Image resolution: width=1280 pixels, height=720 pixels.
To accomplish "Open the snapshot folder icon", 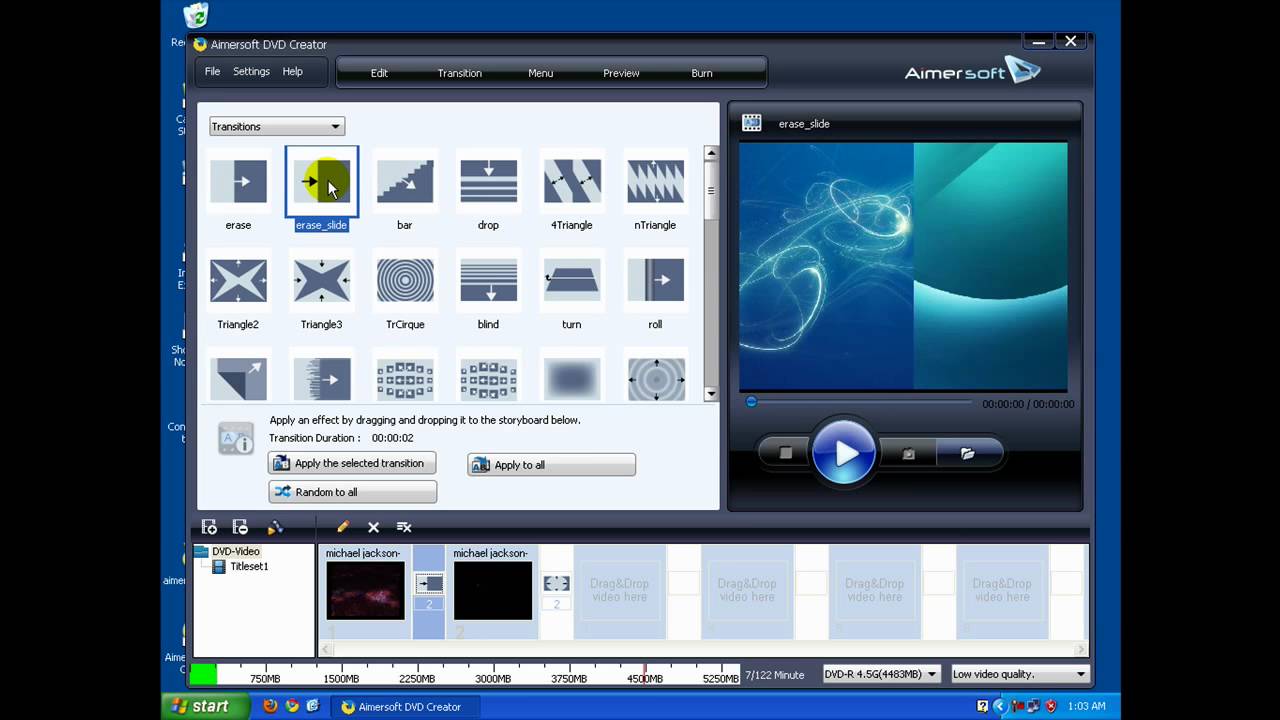I will [x=967, y=453].
